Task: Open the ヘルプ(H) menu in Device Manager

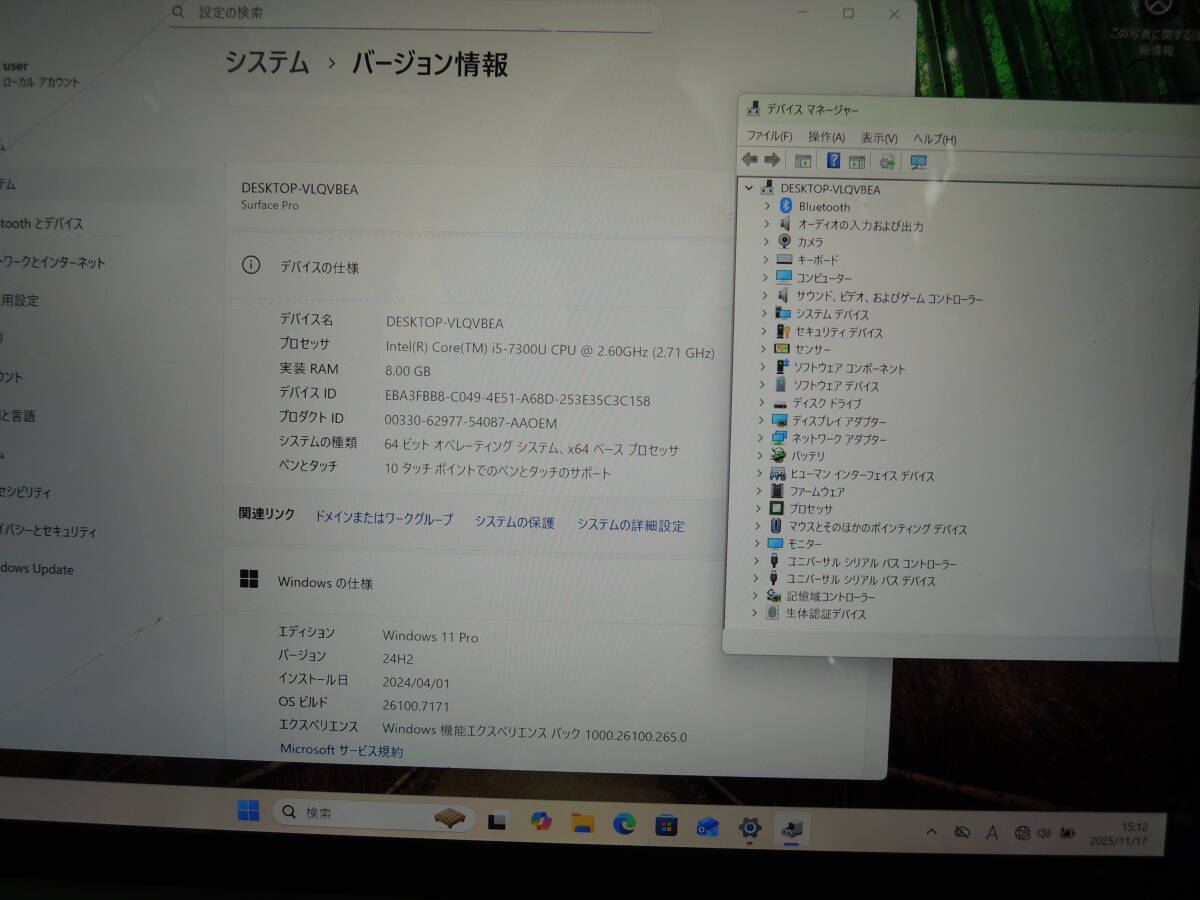Action: (x=934, y=139)
